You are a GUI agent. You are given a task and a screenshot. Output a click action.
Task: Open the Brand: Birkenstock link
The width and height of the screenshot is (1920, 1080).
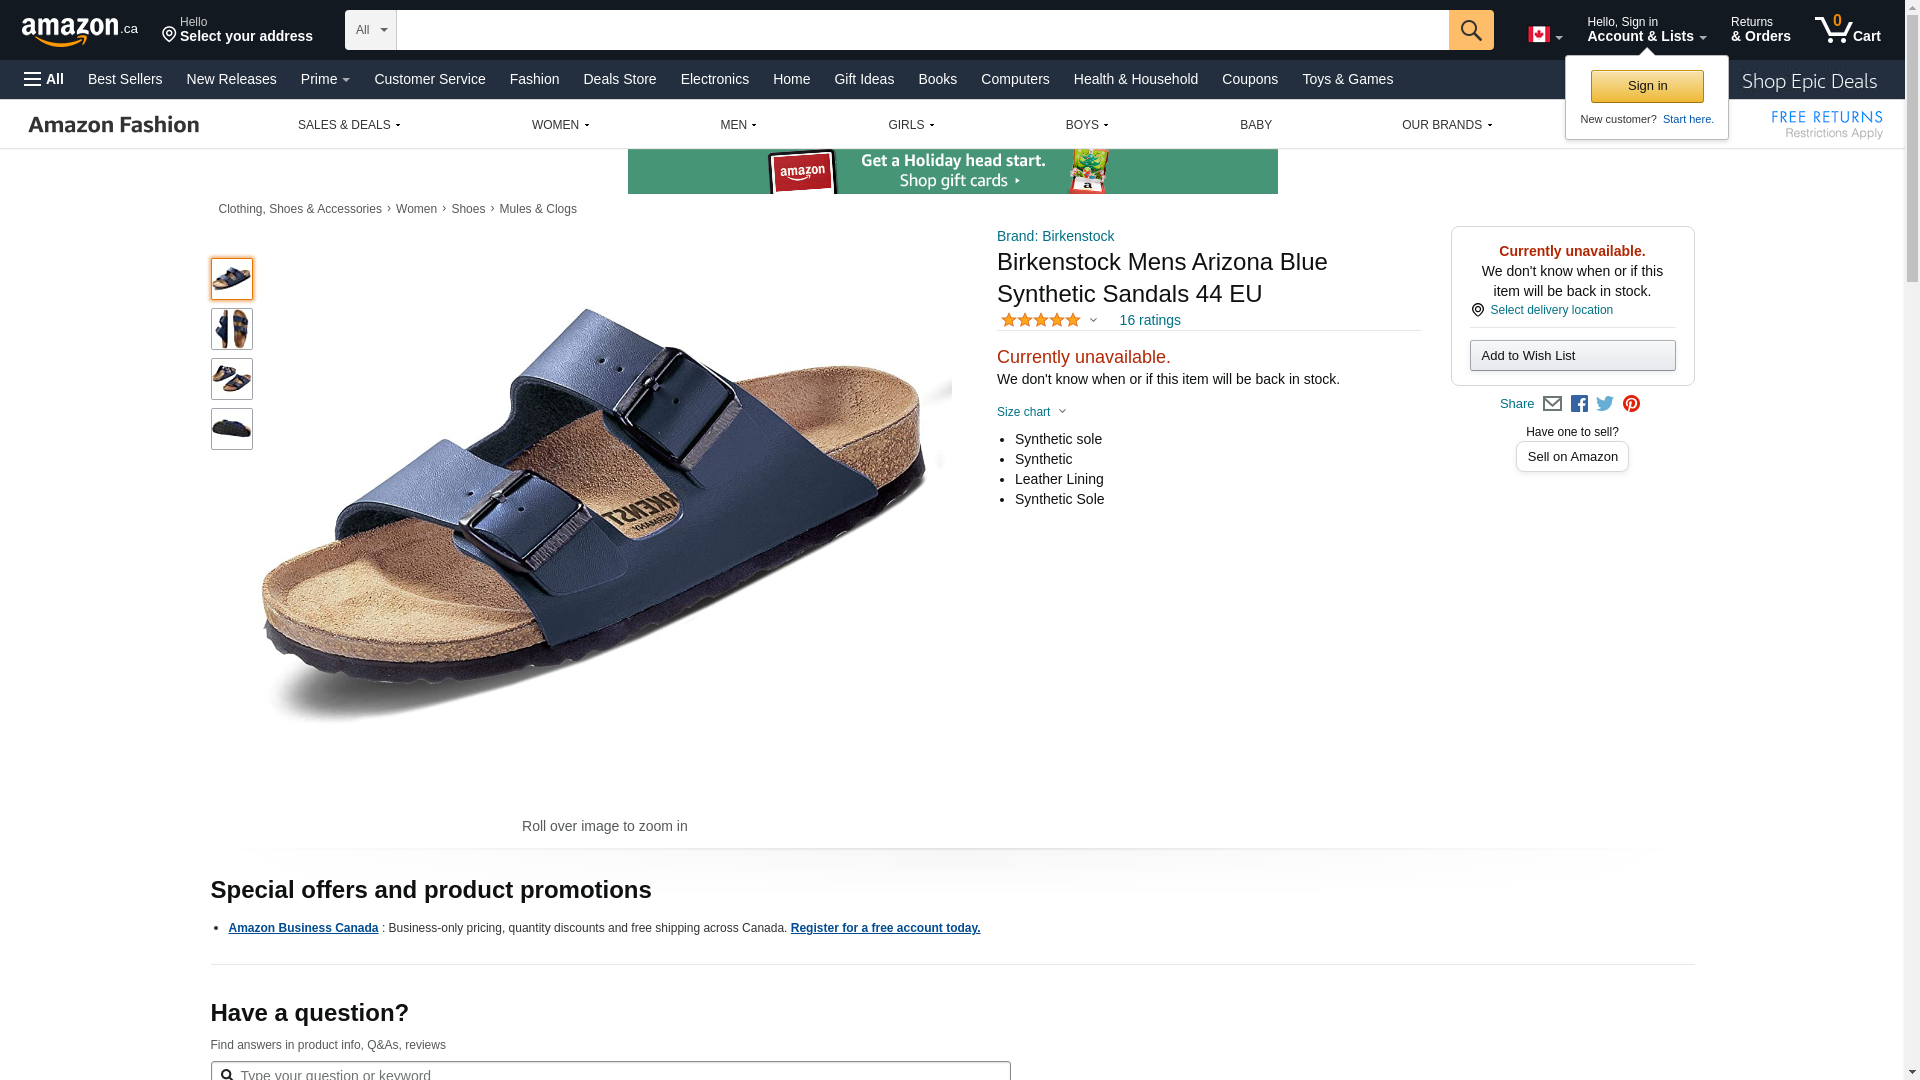click(x=1055, y=236)
